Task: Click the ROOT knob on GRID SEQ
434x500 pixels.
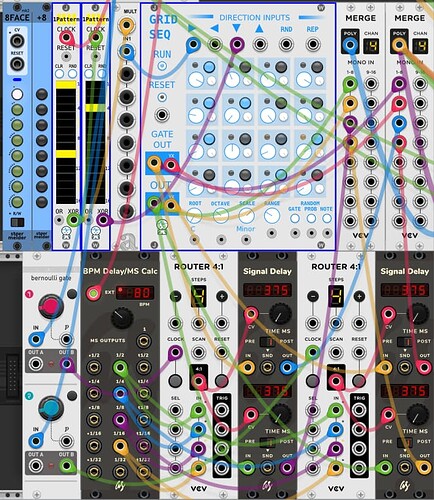Action: (x=195, y=216)
